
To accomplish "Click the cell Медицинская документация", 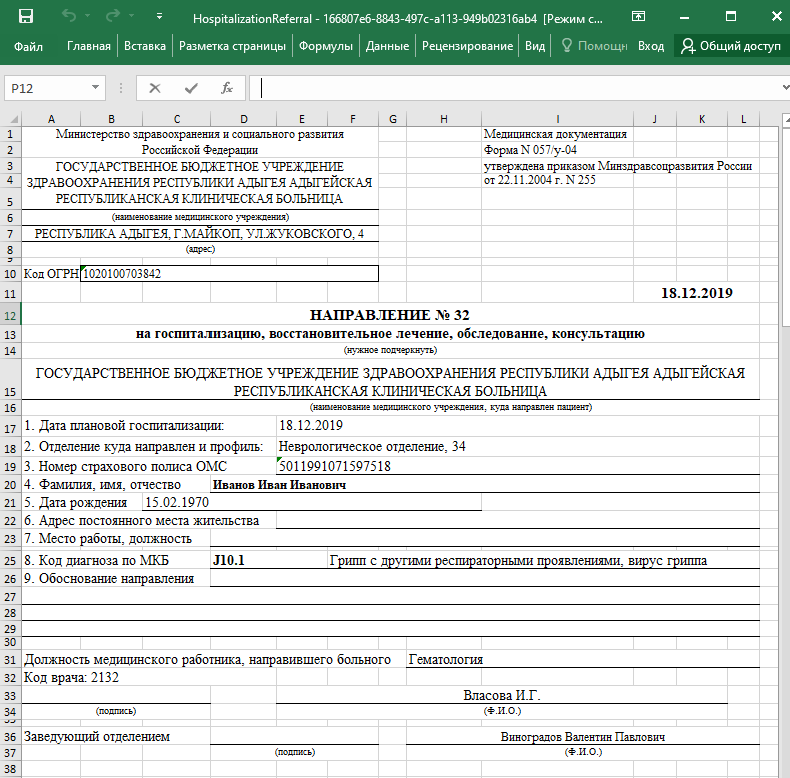I will click(x=555, y=134).
